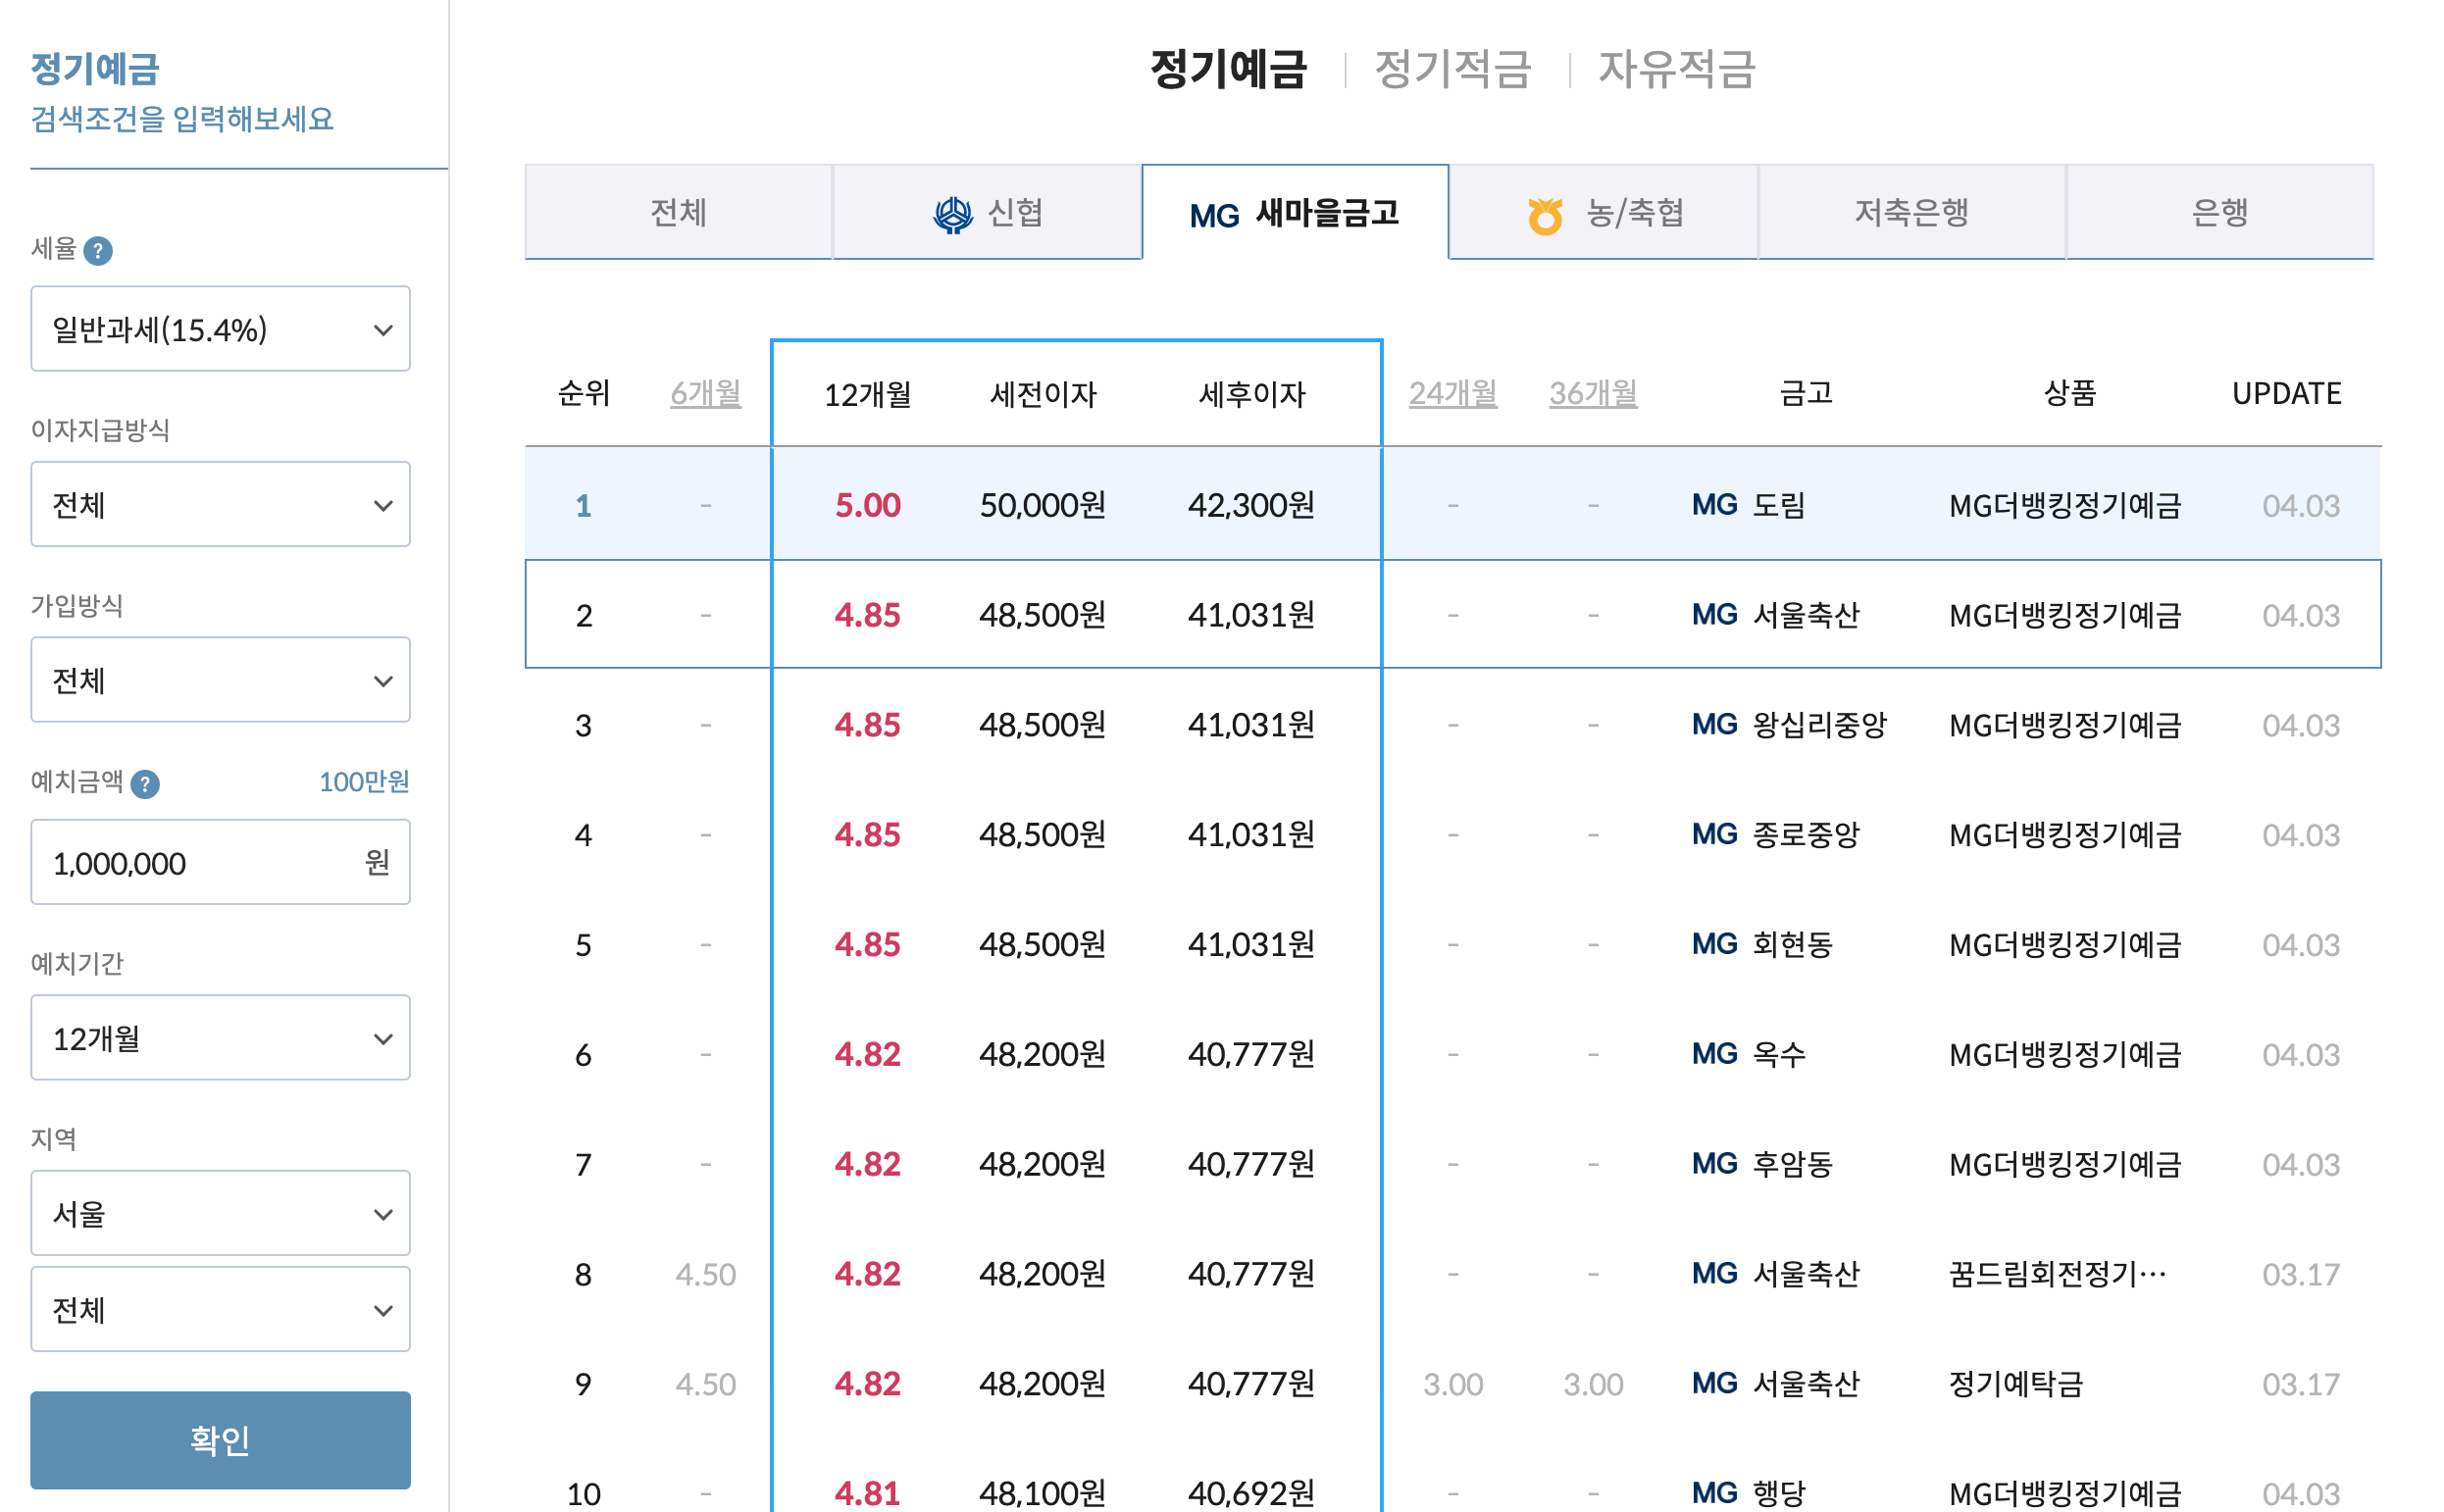Select the MG 새마을금고 tab
The height and width of the screenshot is (1512, 2444).
click(1295, 212)
